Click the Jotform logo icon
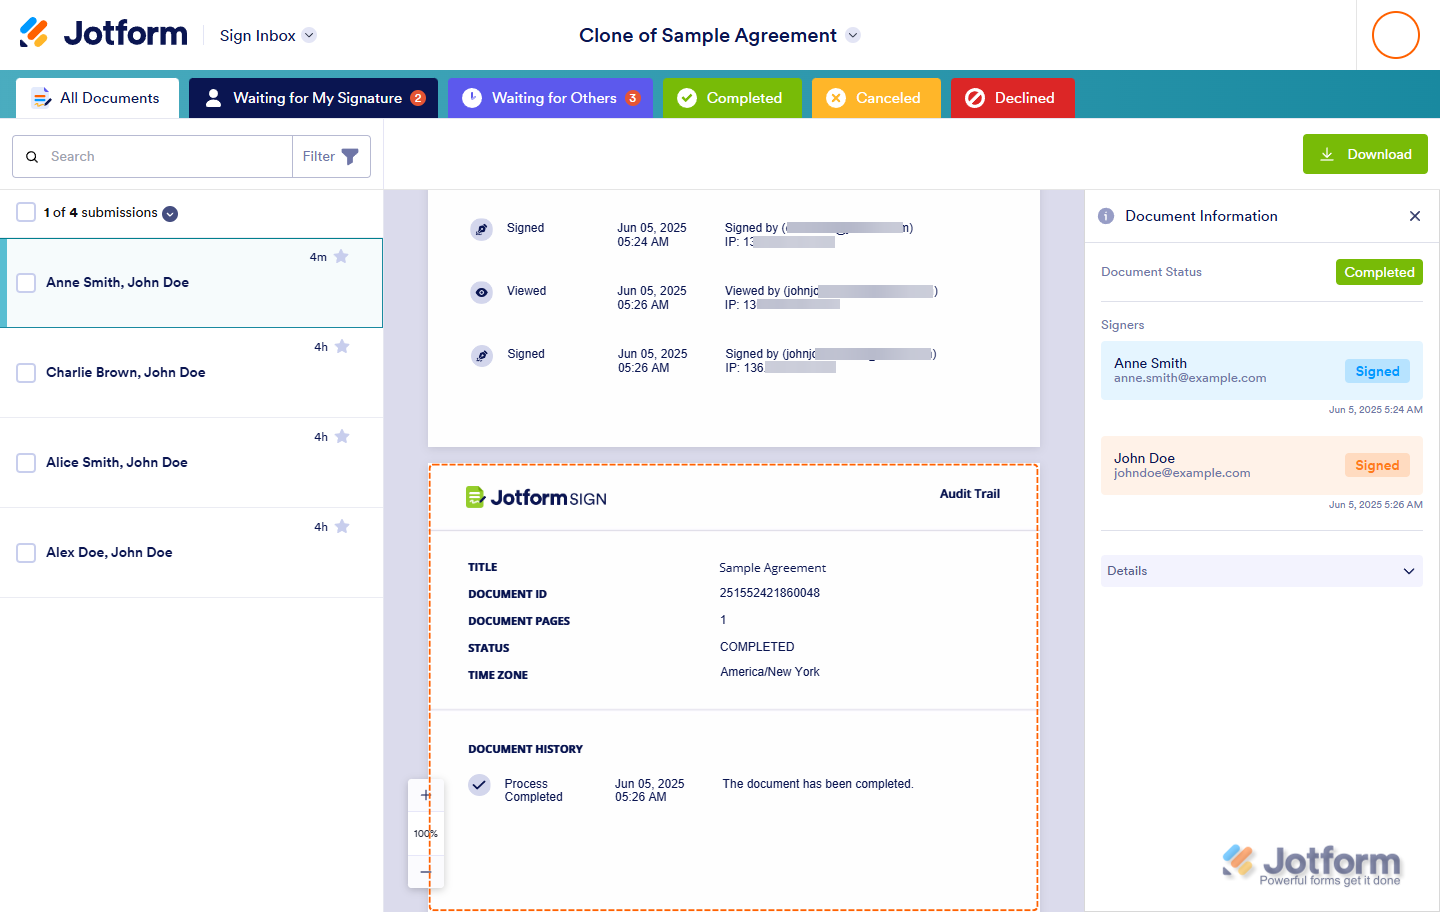 coord(34,33)
